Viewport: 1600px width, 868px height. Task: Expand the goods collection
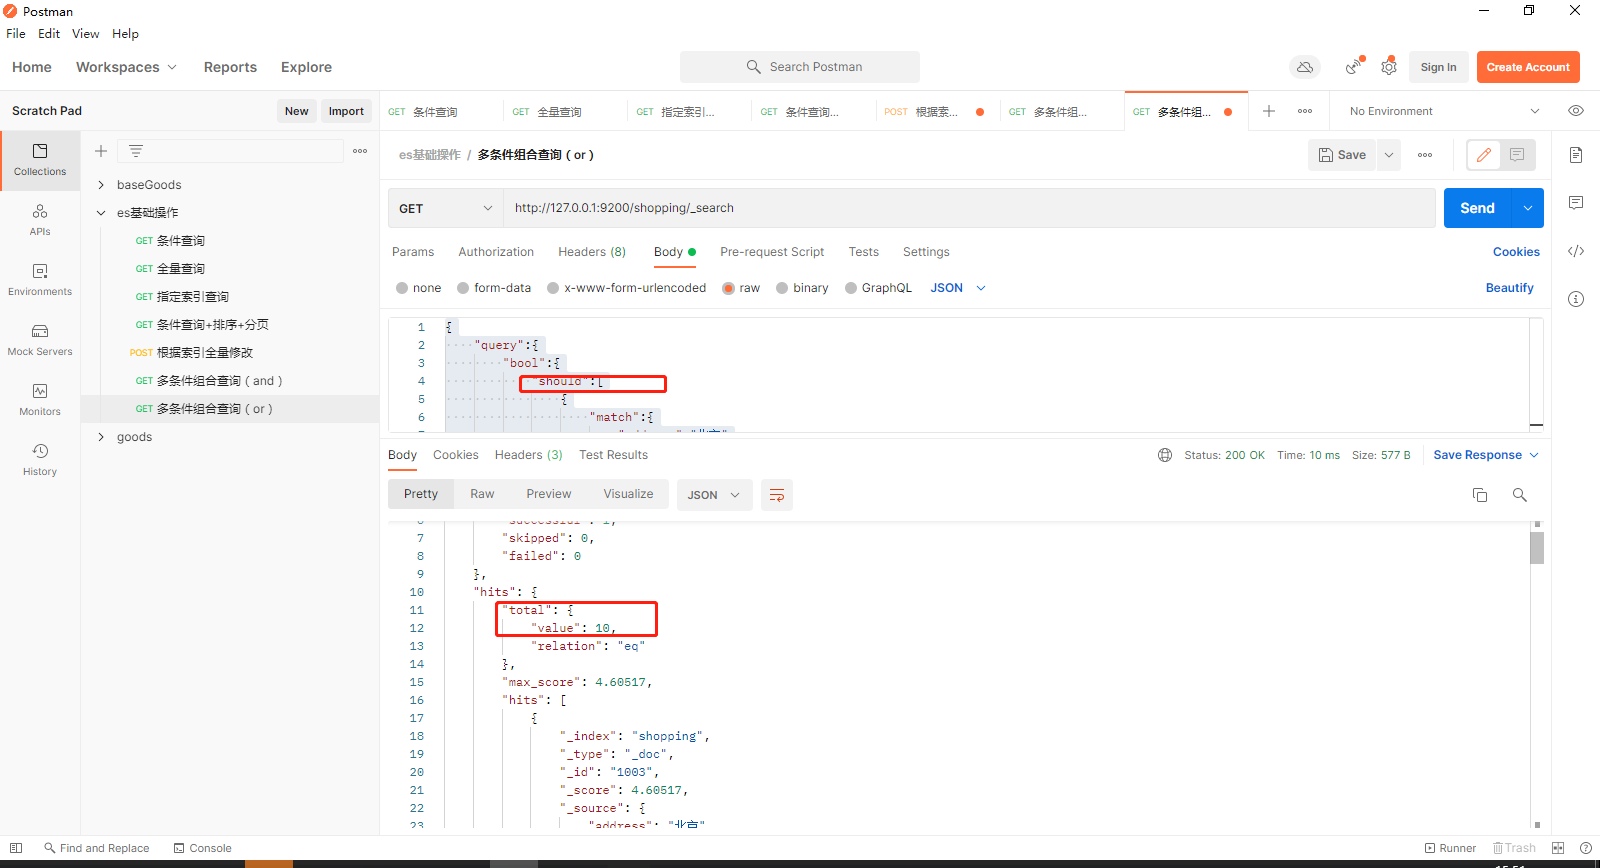tap(101, 437)
